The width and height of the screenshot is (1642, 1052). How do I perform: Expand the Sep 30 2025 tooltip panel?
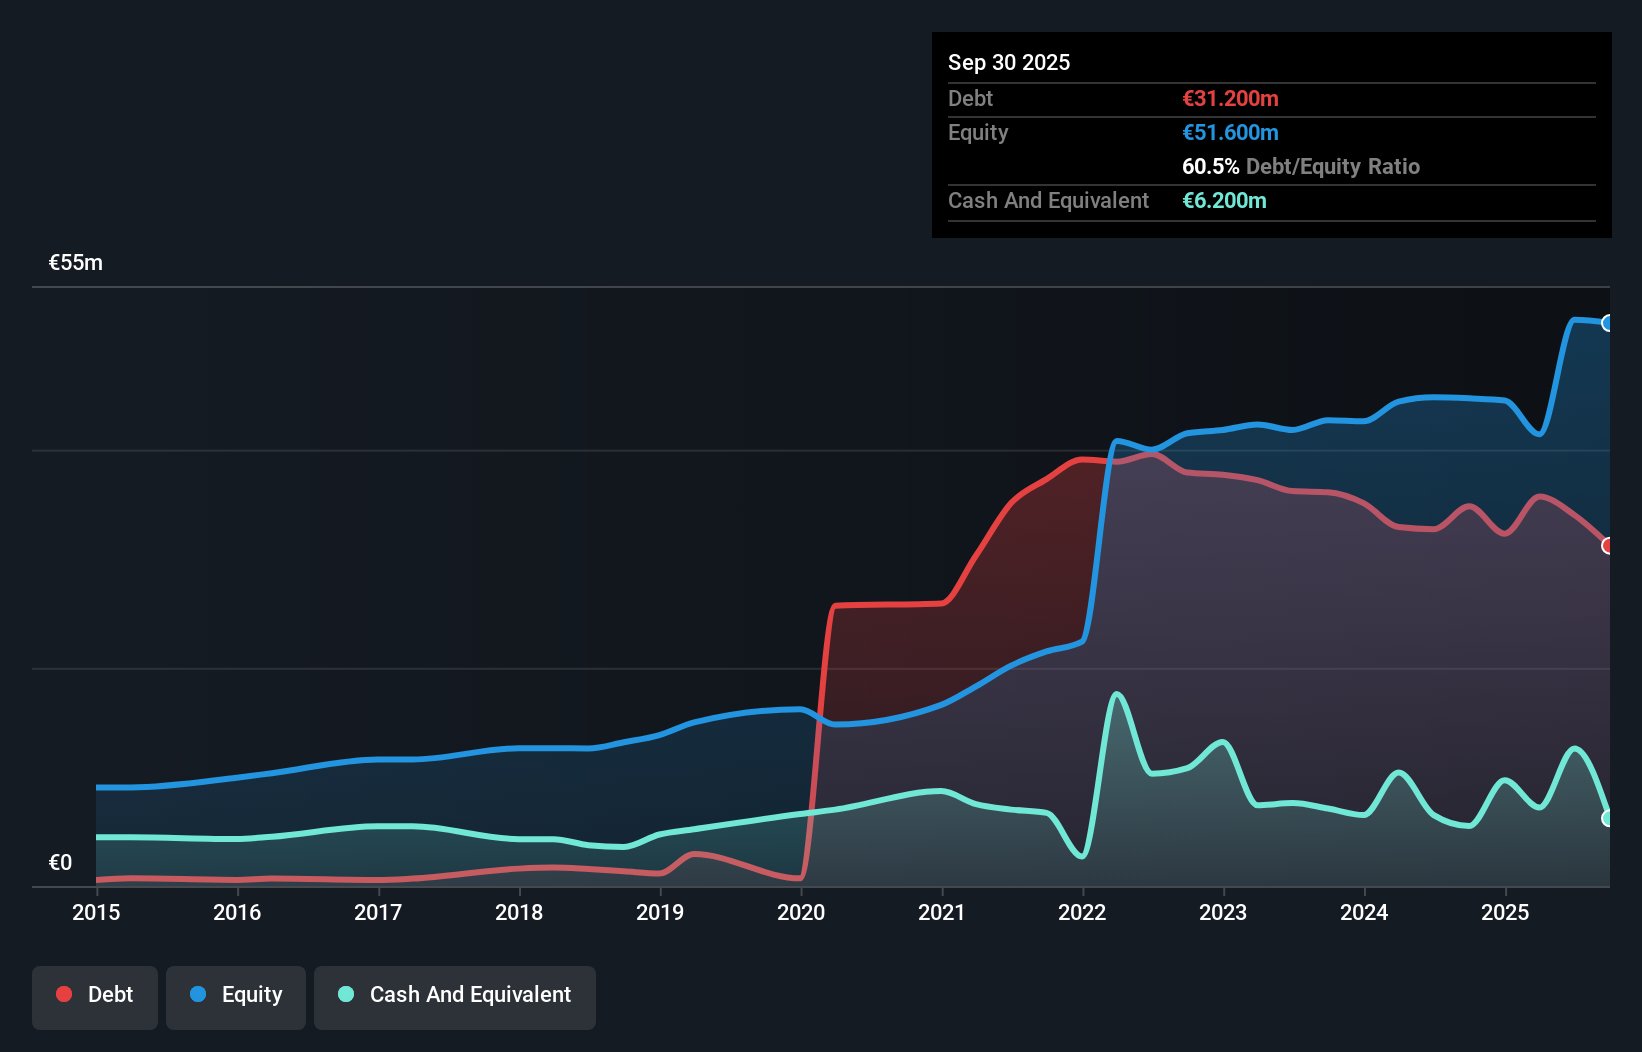tap(1009, 62)
